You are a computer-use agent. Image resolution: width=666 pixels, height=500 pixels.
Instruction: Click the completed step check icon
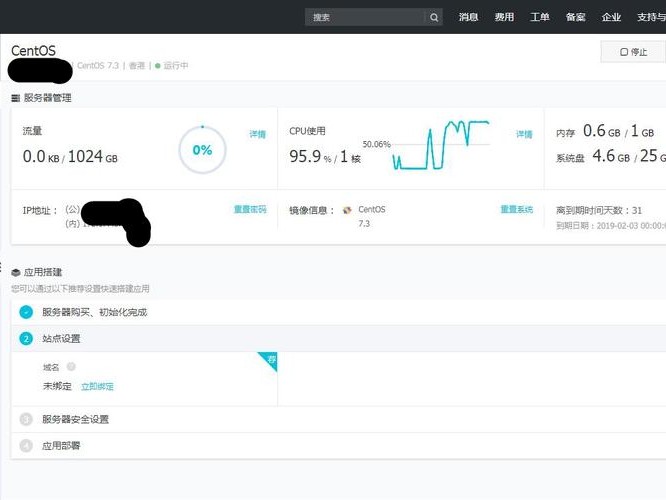(x=26, y=312)
